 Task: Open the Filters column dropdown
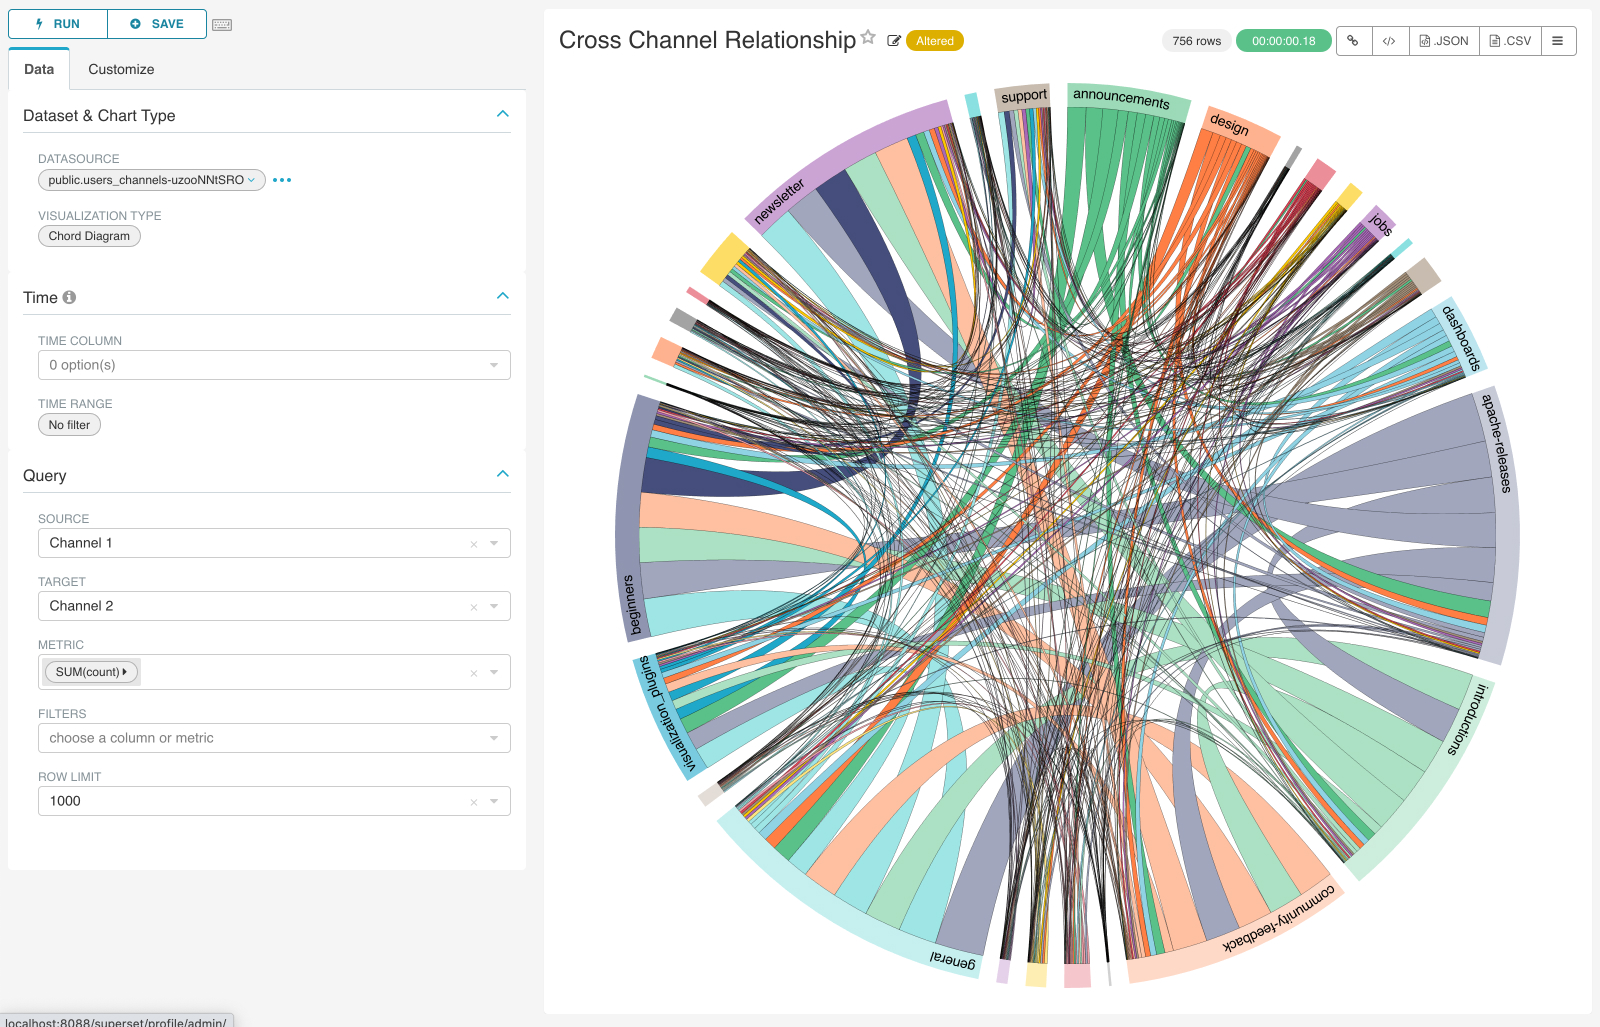(x=273, y=738)
